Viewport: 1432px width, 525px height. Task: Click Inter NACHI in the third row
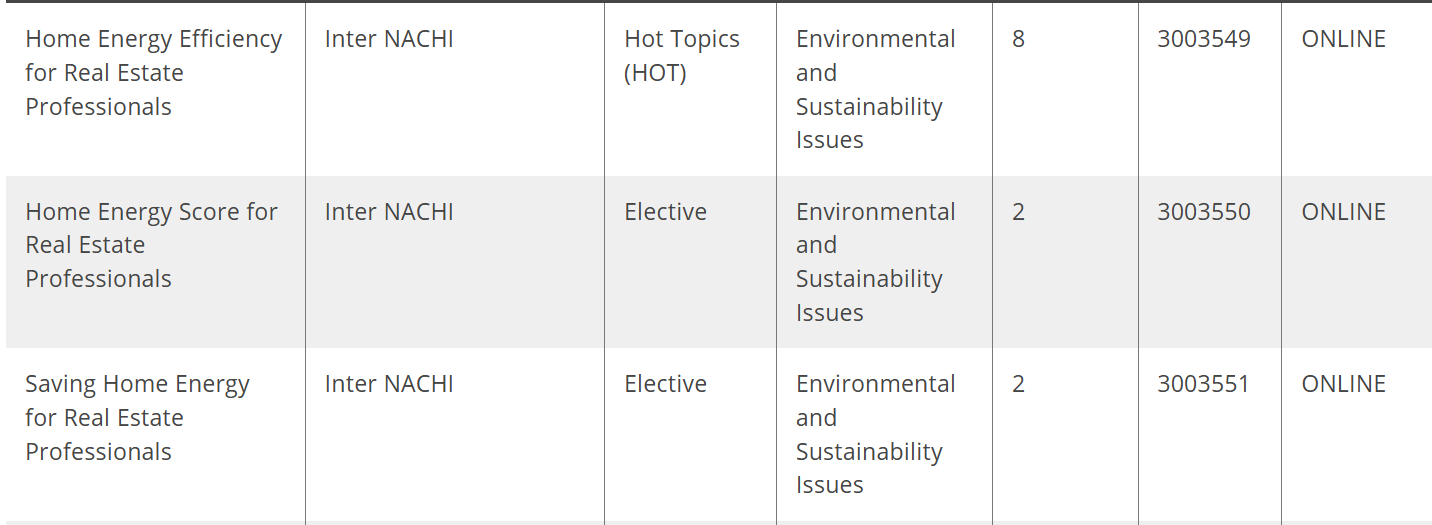pos(389,384)
